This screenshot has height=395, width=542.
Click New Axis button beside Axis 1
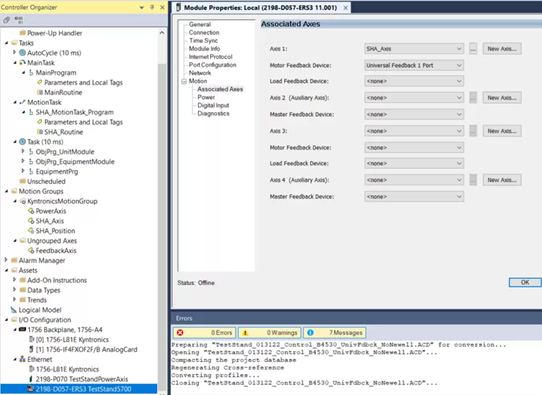coord(502,49)
